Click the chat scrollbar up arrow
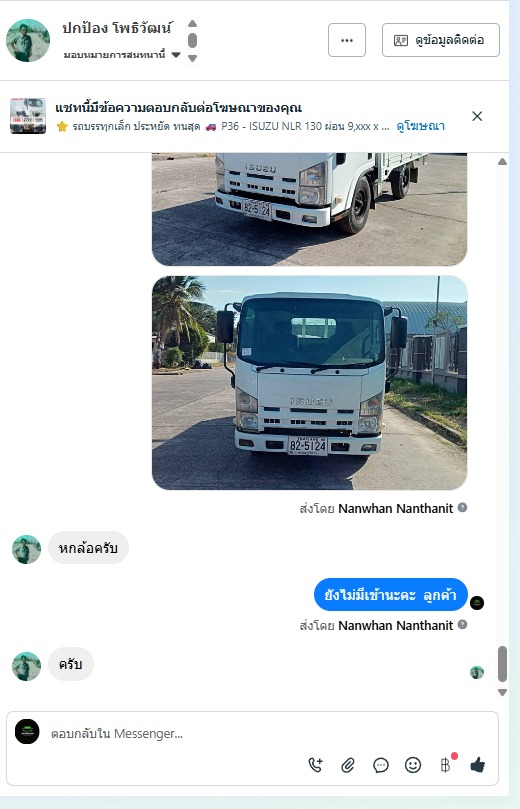Viewport: 520px width, 809px height. (502, 162)
